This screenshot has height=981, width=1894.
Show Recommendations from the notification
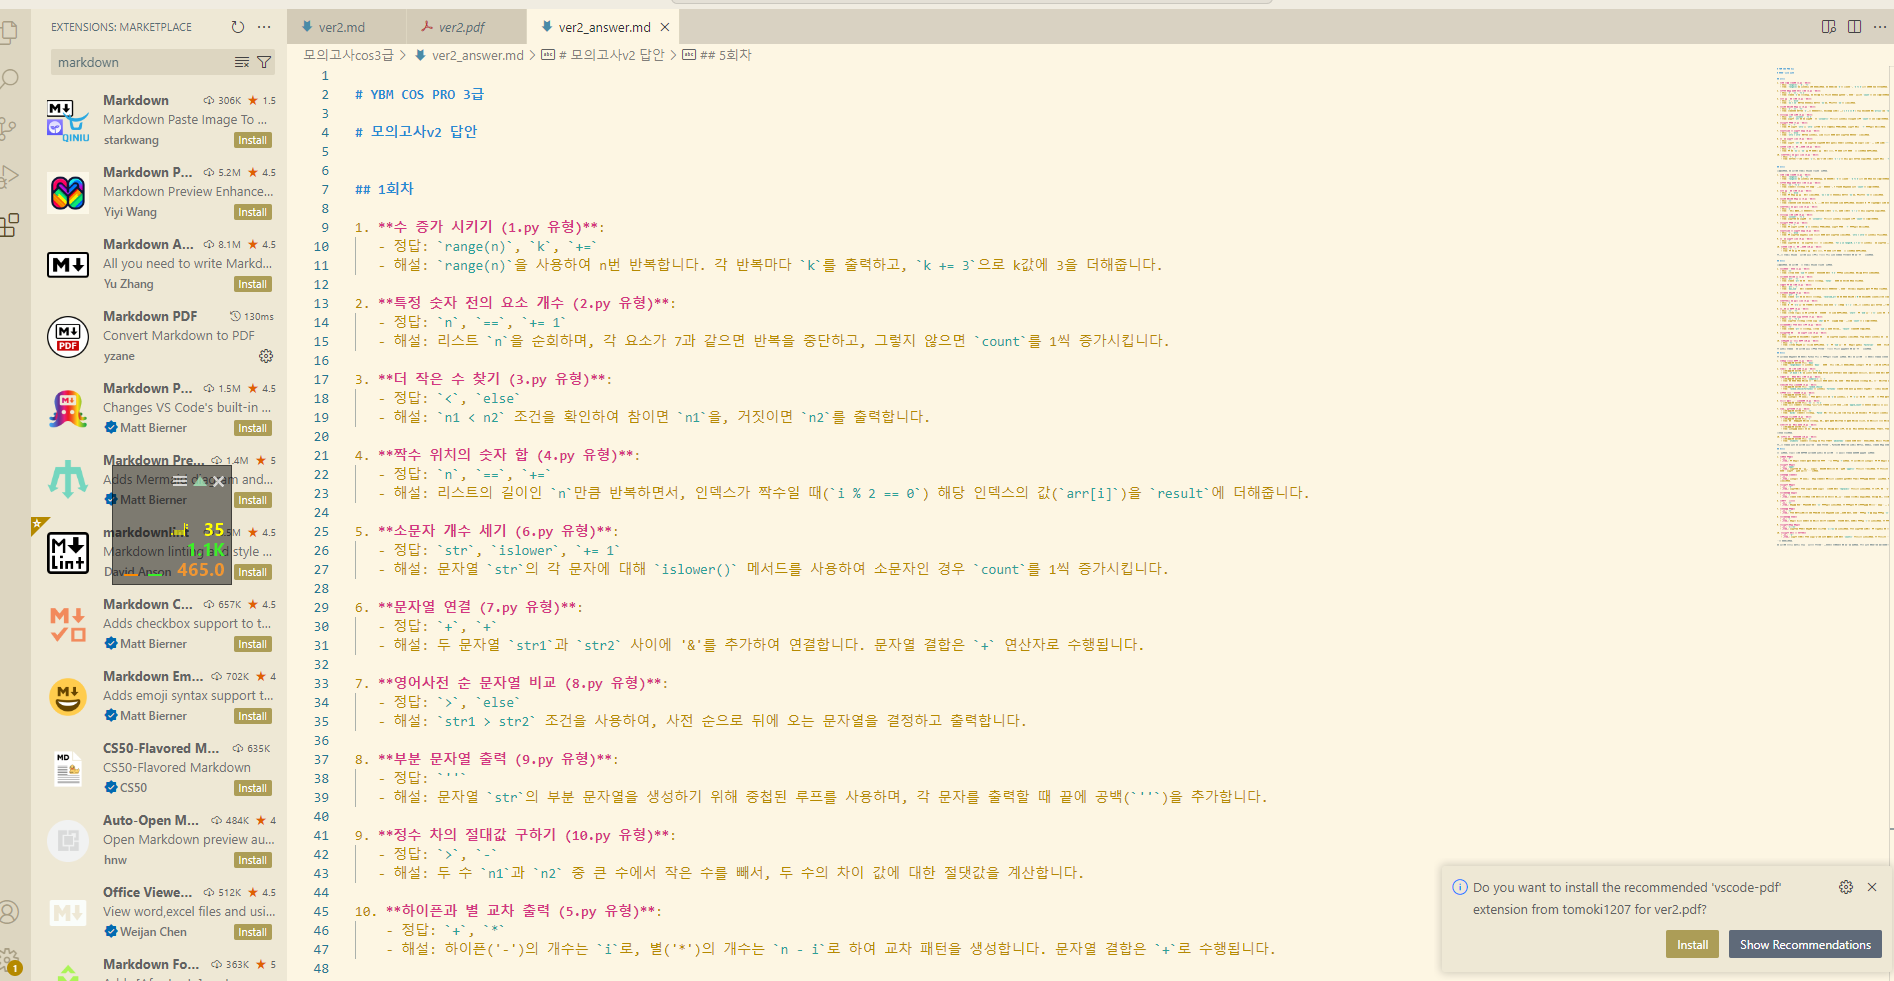click(1805, 944)
